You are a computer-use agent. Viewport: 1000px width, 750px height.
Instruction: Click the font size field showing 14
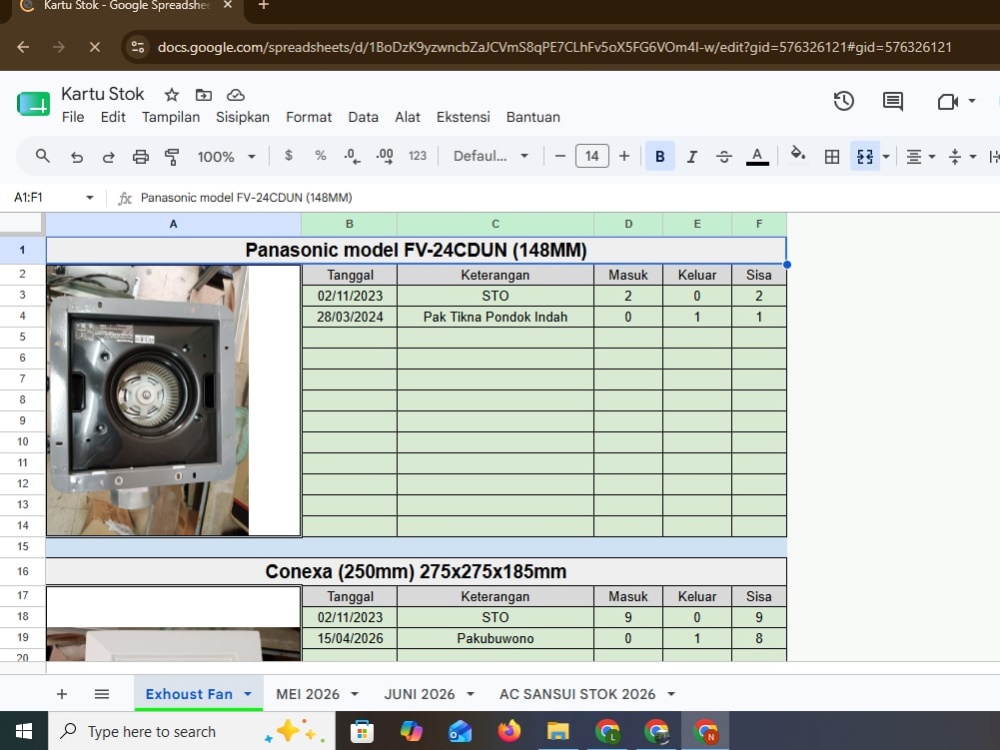pos(592,156)
